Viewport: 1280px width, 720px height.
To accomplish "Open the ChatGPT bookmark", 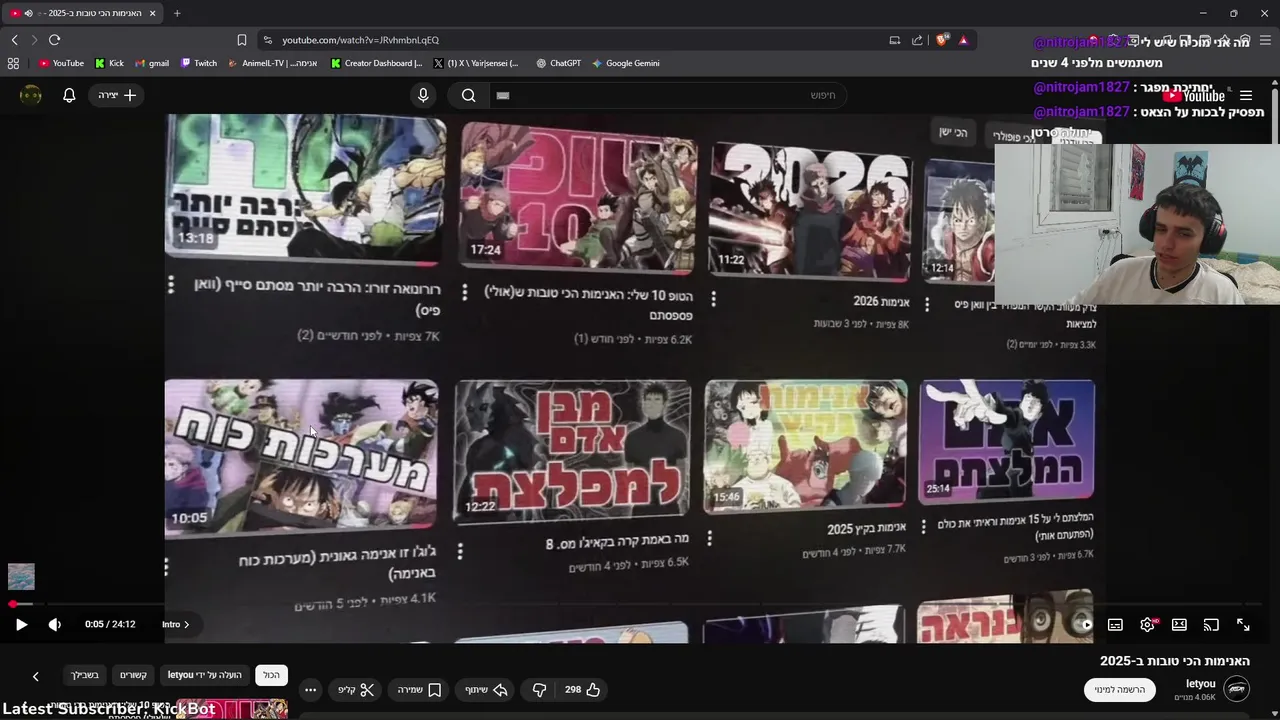I will (x=558, y=63).
